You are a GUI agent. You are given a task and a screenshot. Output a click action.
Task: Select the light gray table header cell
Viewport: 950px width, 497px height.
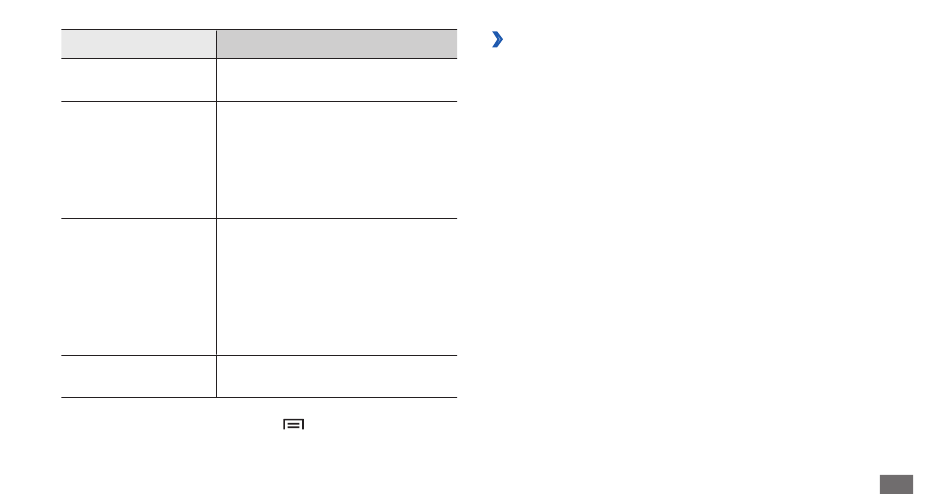[139, 44]
